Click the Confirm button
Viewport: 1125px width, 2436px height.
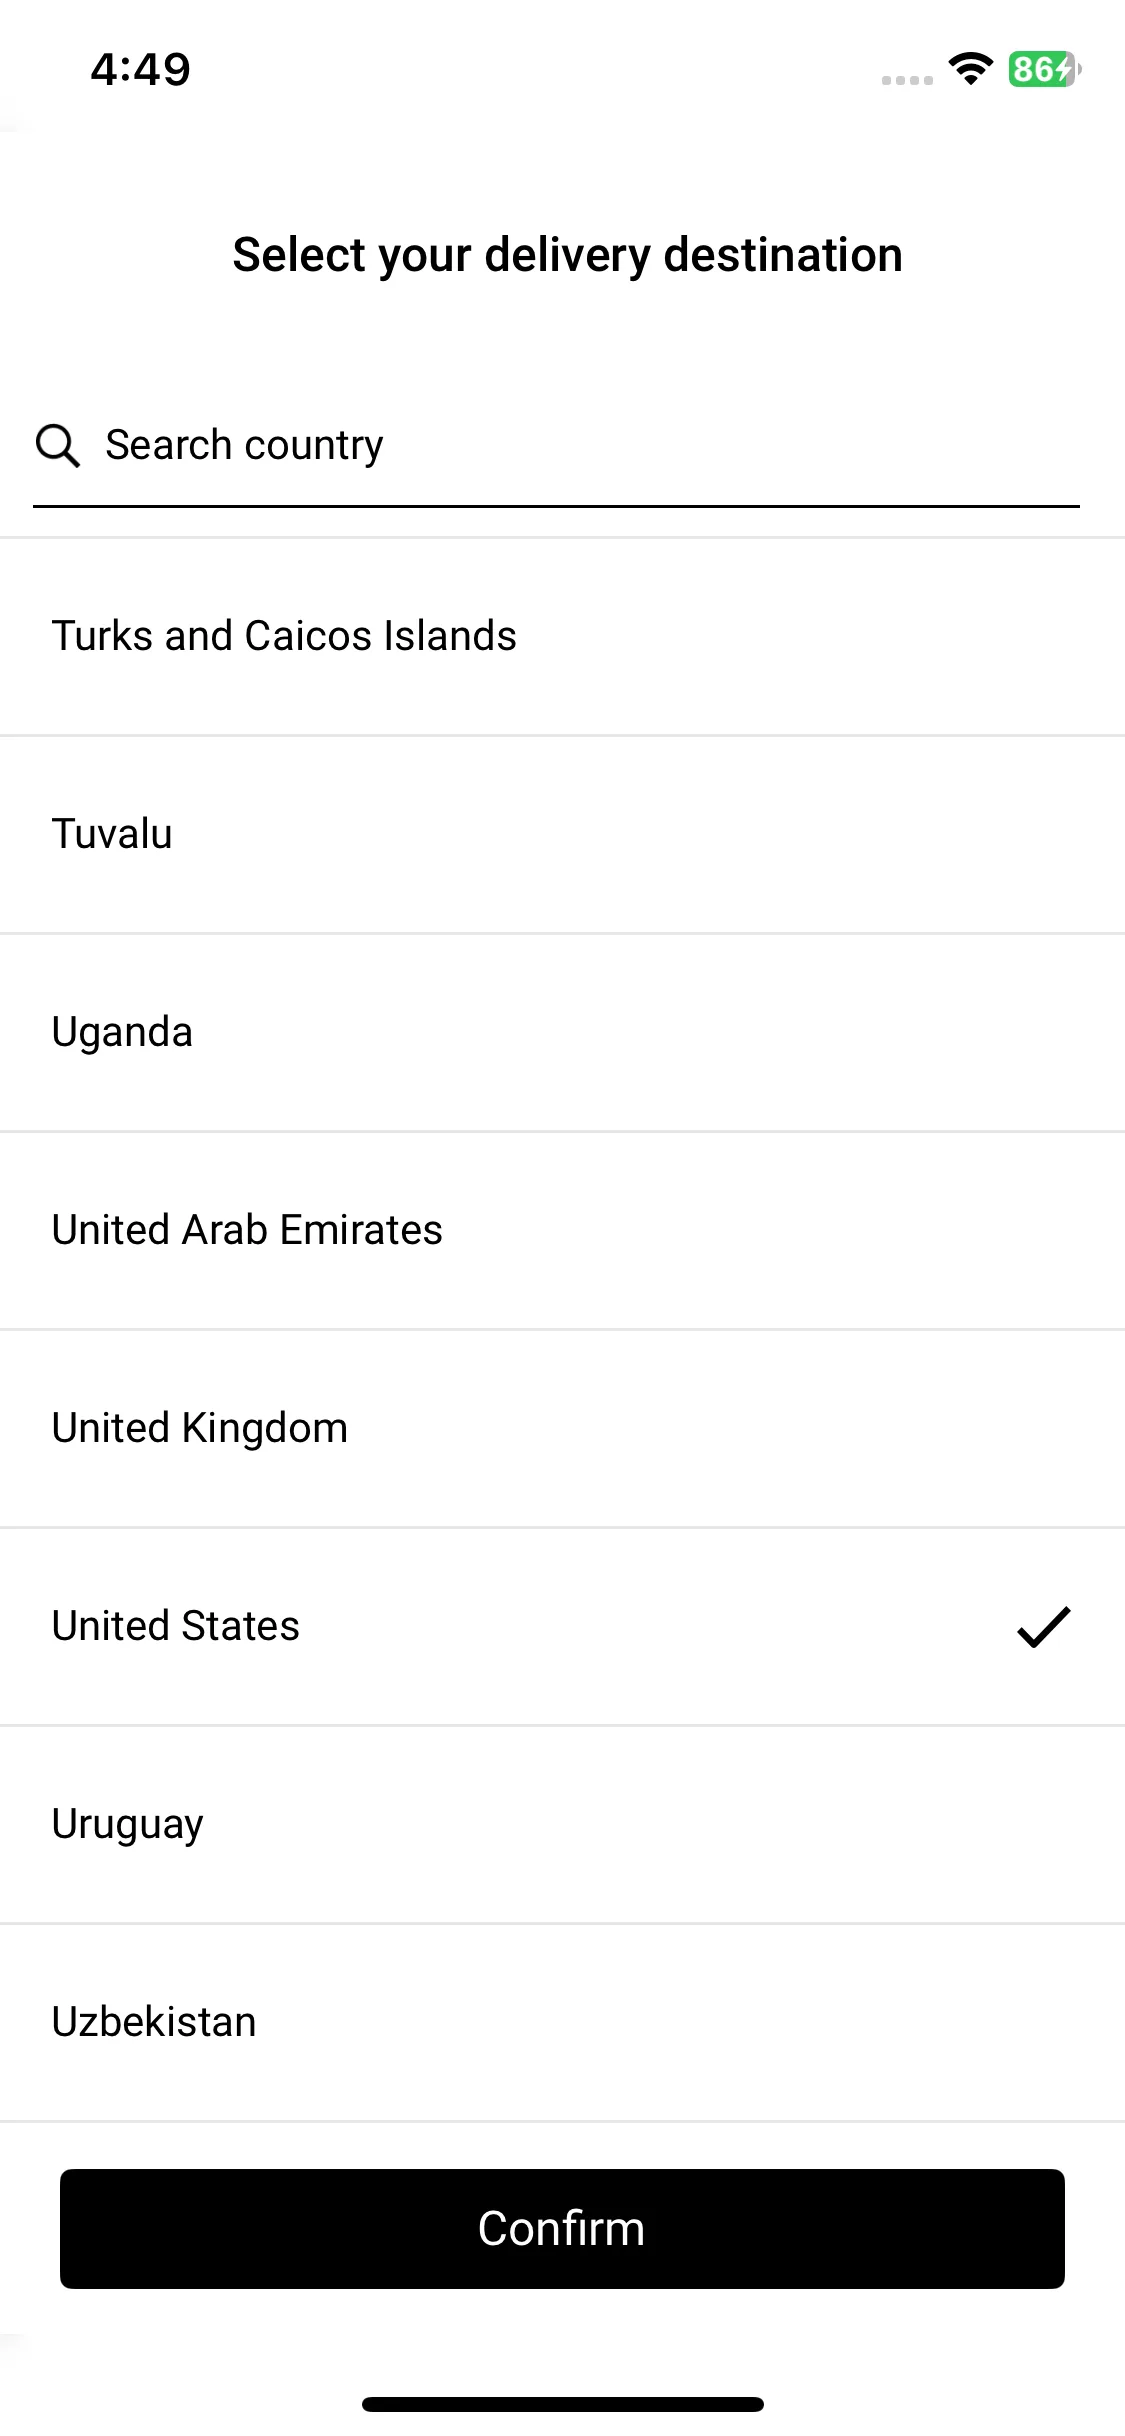(x=562, y=2228)
